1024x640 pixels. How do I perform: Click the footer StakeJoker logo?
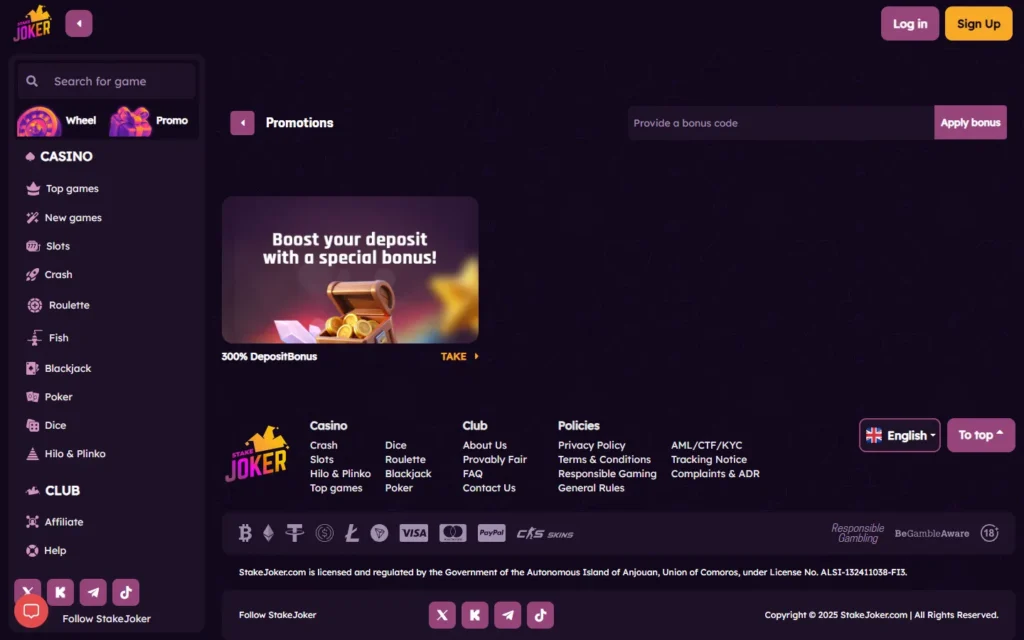257,455
